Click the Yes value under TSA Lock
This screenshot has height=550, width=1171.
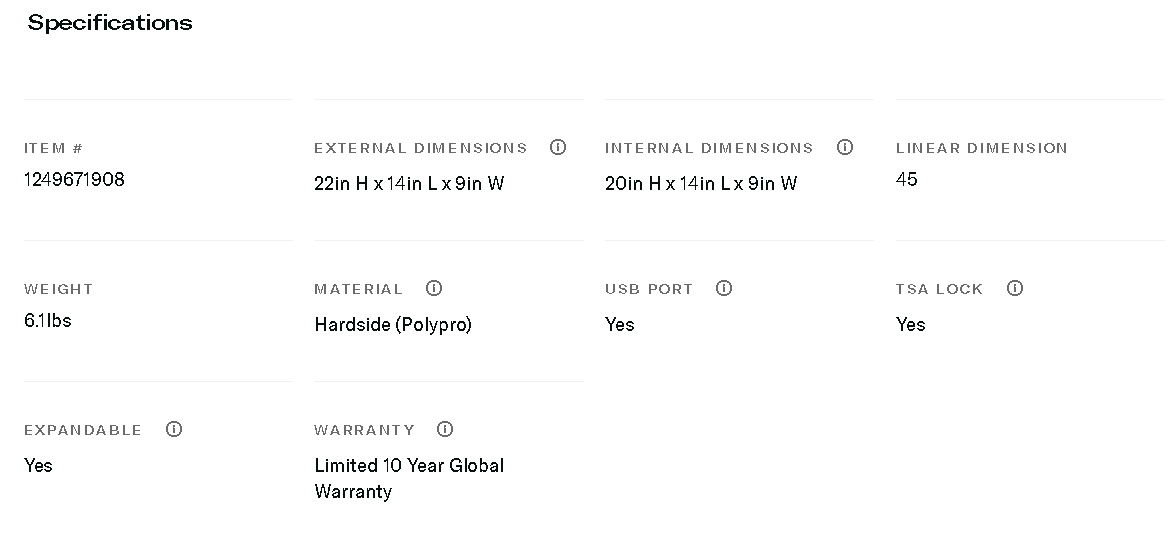pyautogui.click(x=910, y=325)
